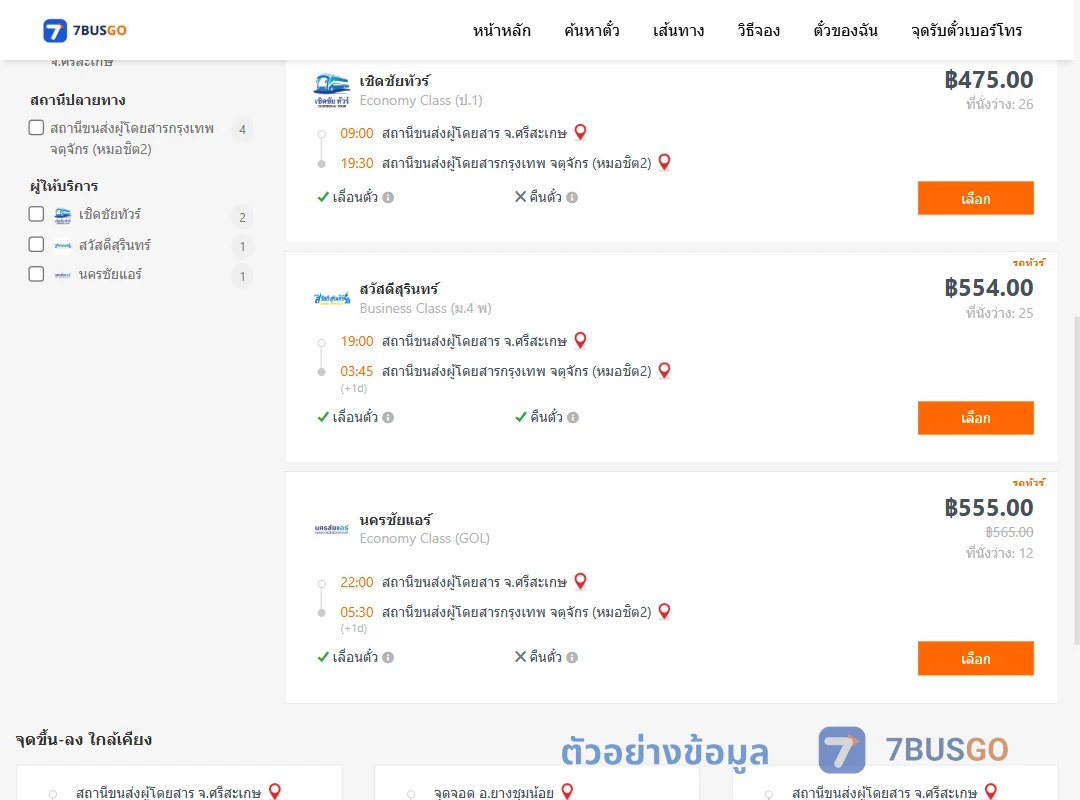The height and width of the screenshot is (800, 1080).
Task: Click Business Class (ม.4 พ) label
Action: click(x=426, y=309)
